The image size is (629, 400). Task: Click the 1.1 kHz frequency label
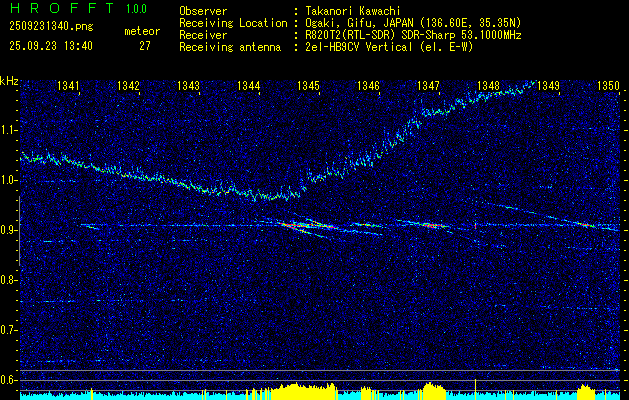pyautogui.click(x=9, y=130)
